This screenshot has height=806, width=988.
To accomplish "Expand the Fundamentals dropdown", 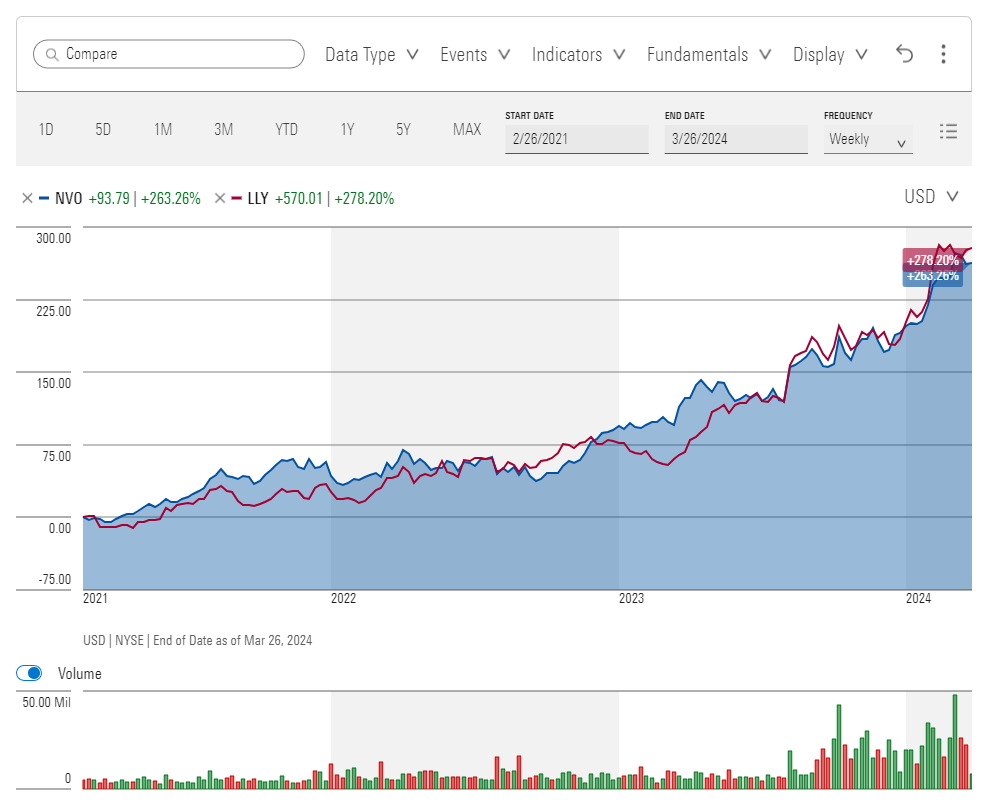I will tap(709, 54).
